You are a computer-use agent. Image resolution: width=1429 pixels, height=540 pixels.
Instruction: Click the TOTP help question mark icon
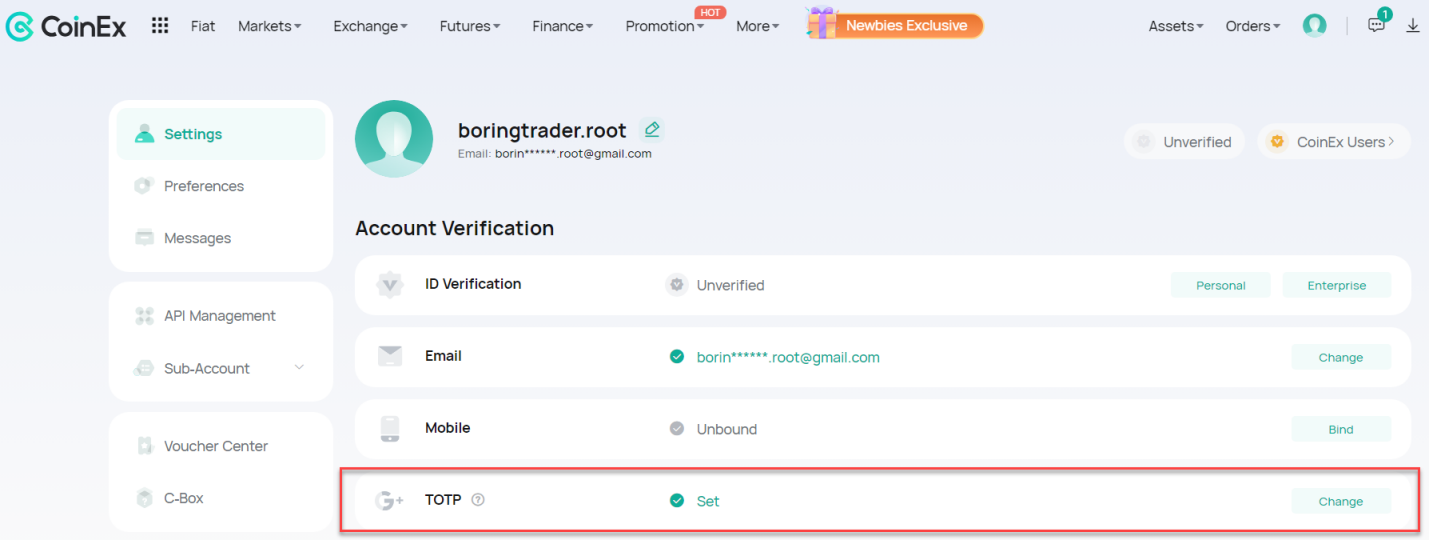coord(478,500)
